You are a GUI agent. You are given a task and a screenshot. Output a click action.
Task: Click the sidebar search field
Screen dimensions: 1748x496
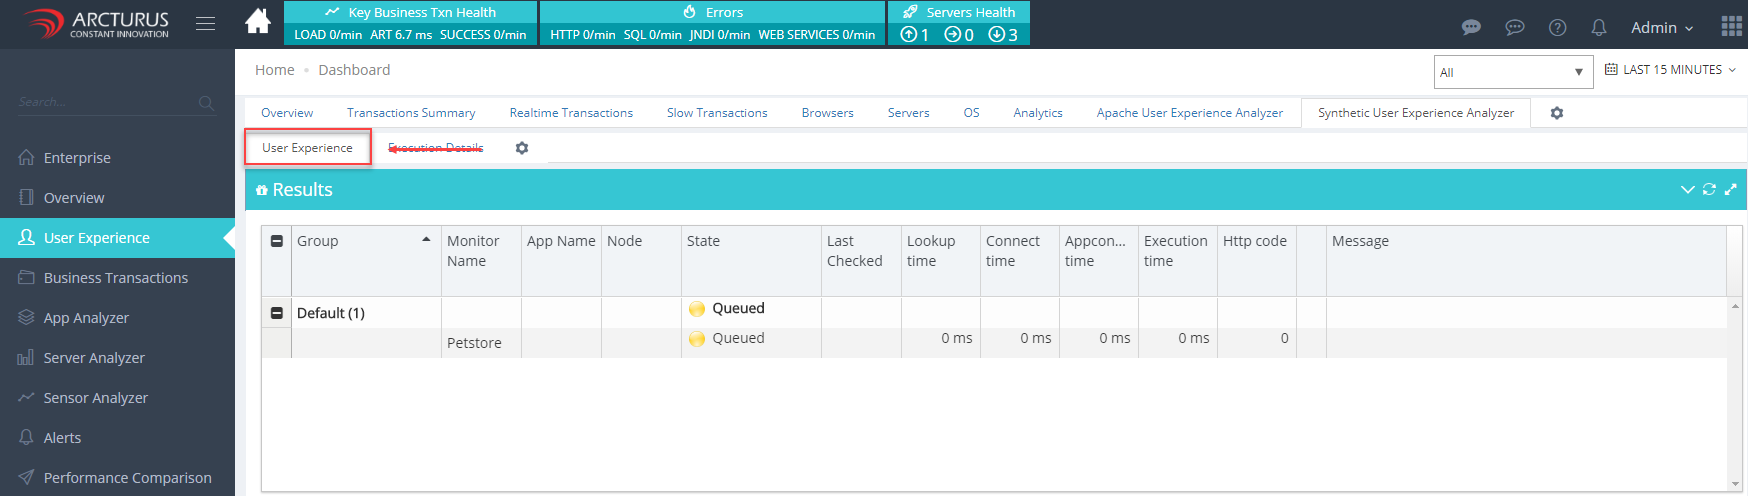105,102
